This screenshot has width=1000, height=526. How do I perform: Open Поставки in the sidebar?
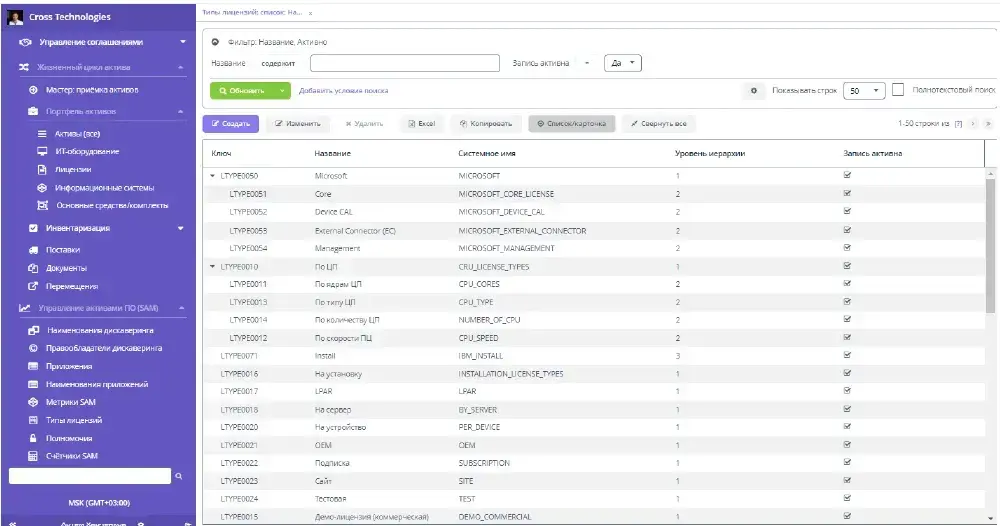click(63, 250)
